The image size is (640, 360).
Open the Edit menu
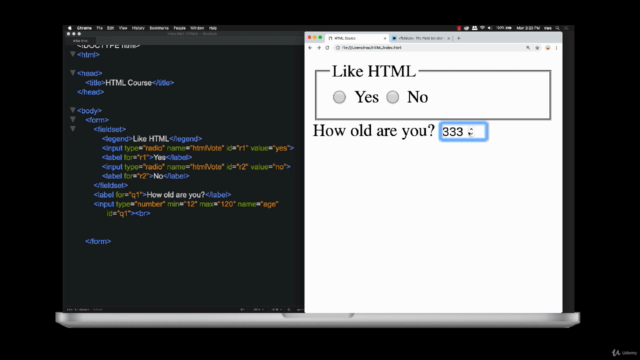click(111, 28)
